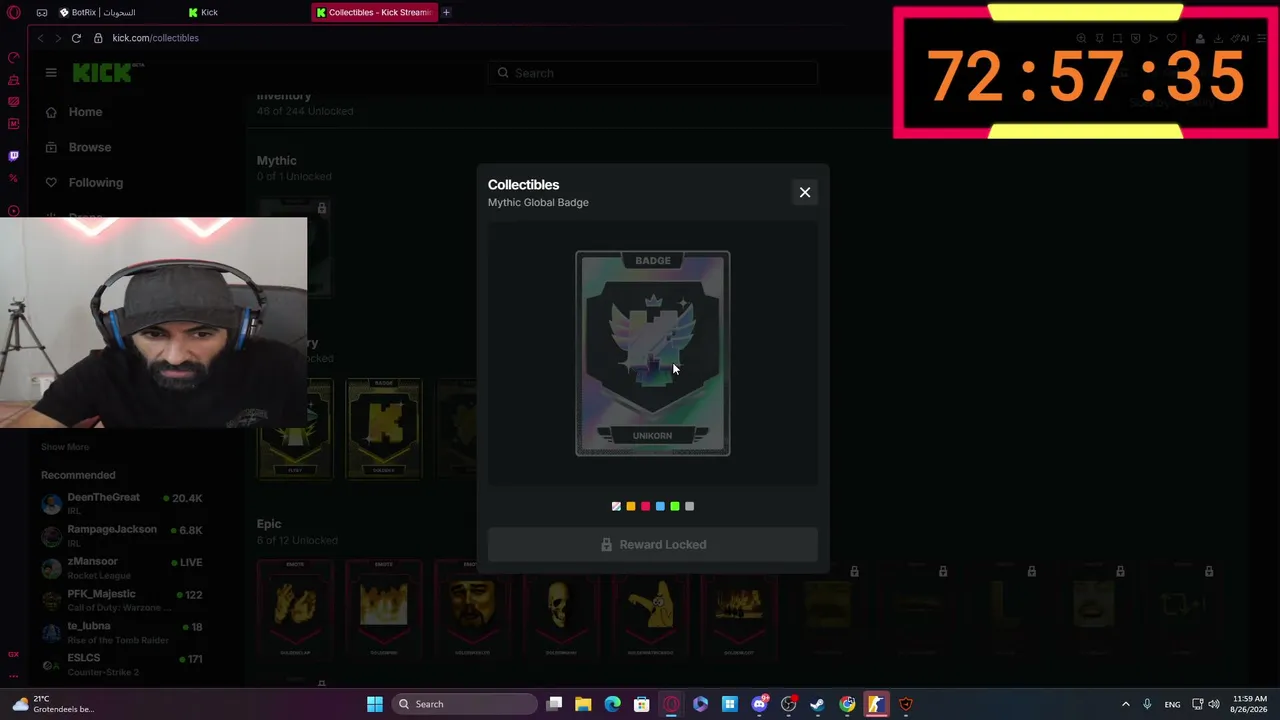Launch Microsoft Edge from taskbar
The height and width of the screenshot is (720, 1280).
coord(613,704)
